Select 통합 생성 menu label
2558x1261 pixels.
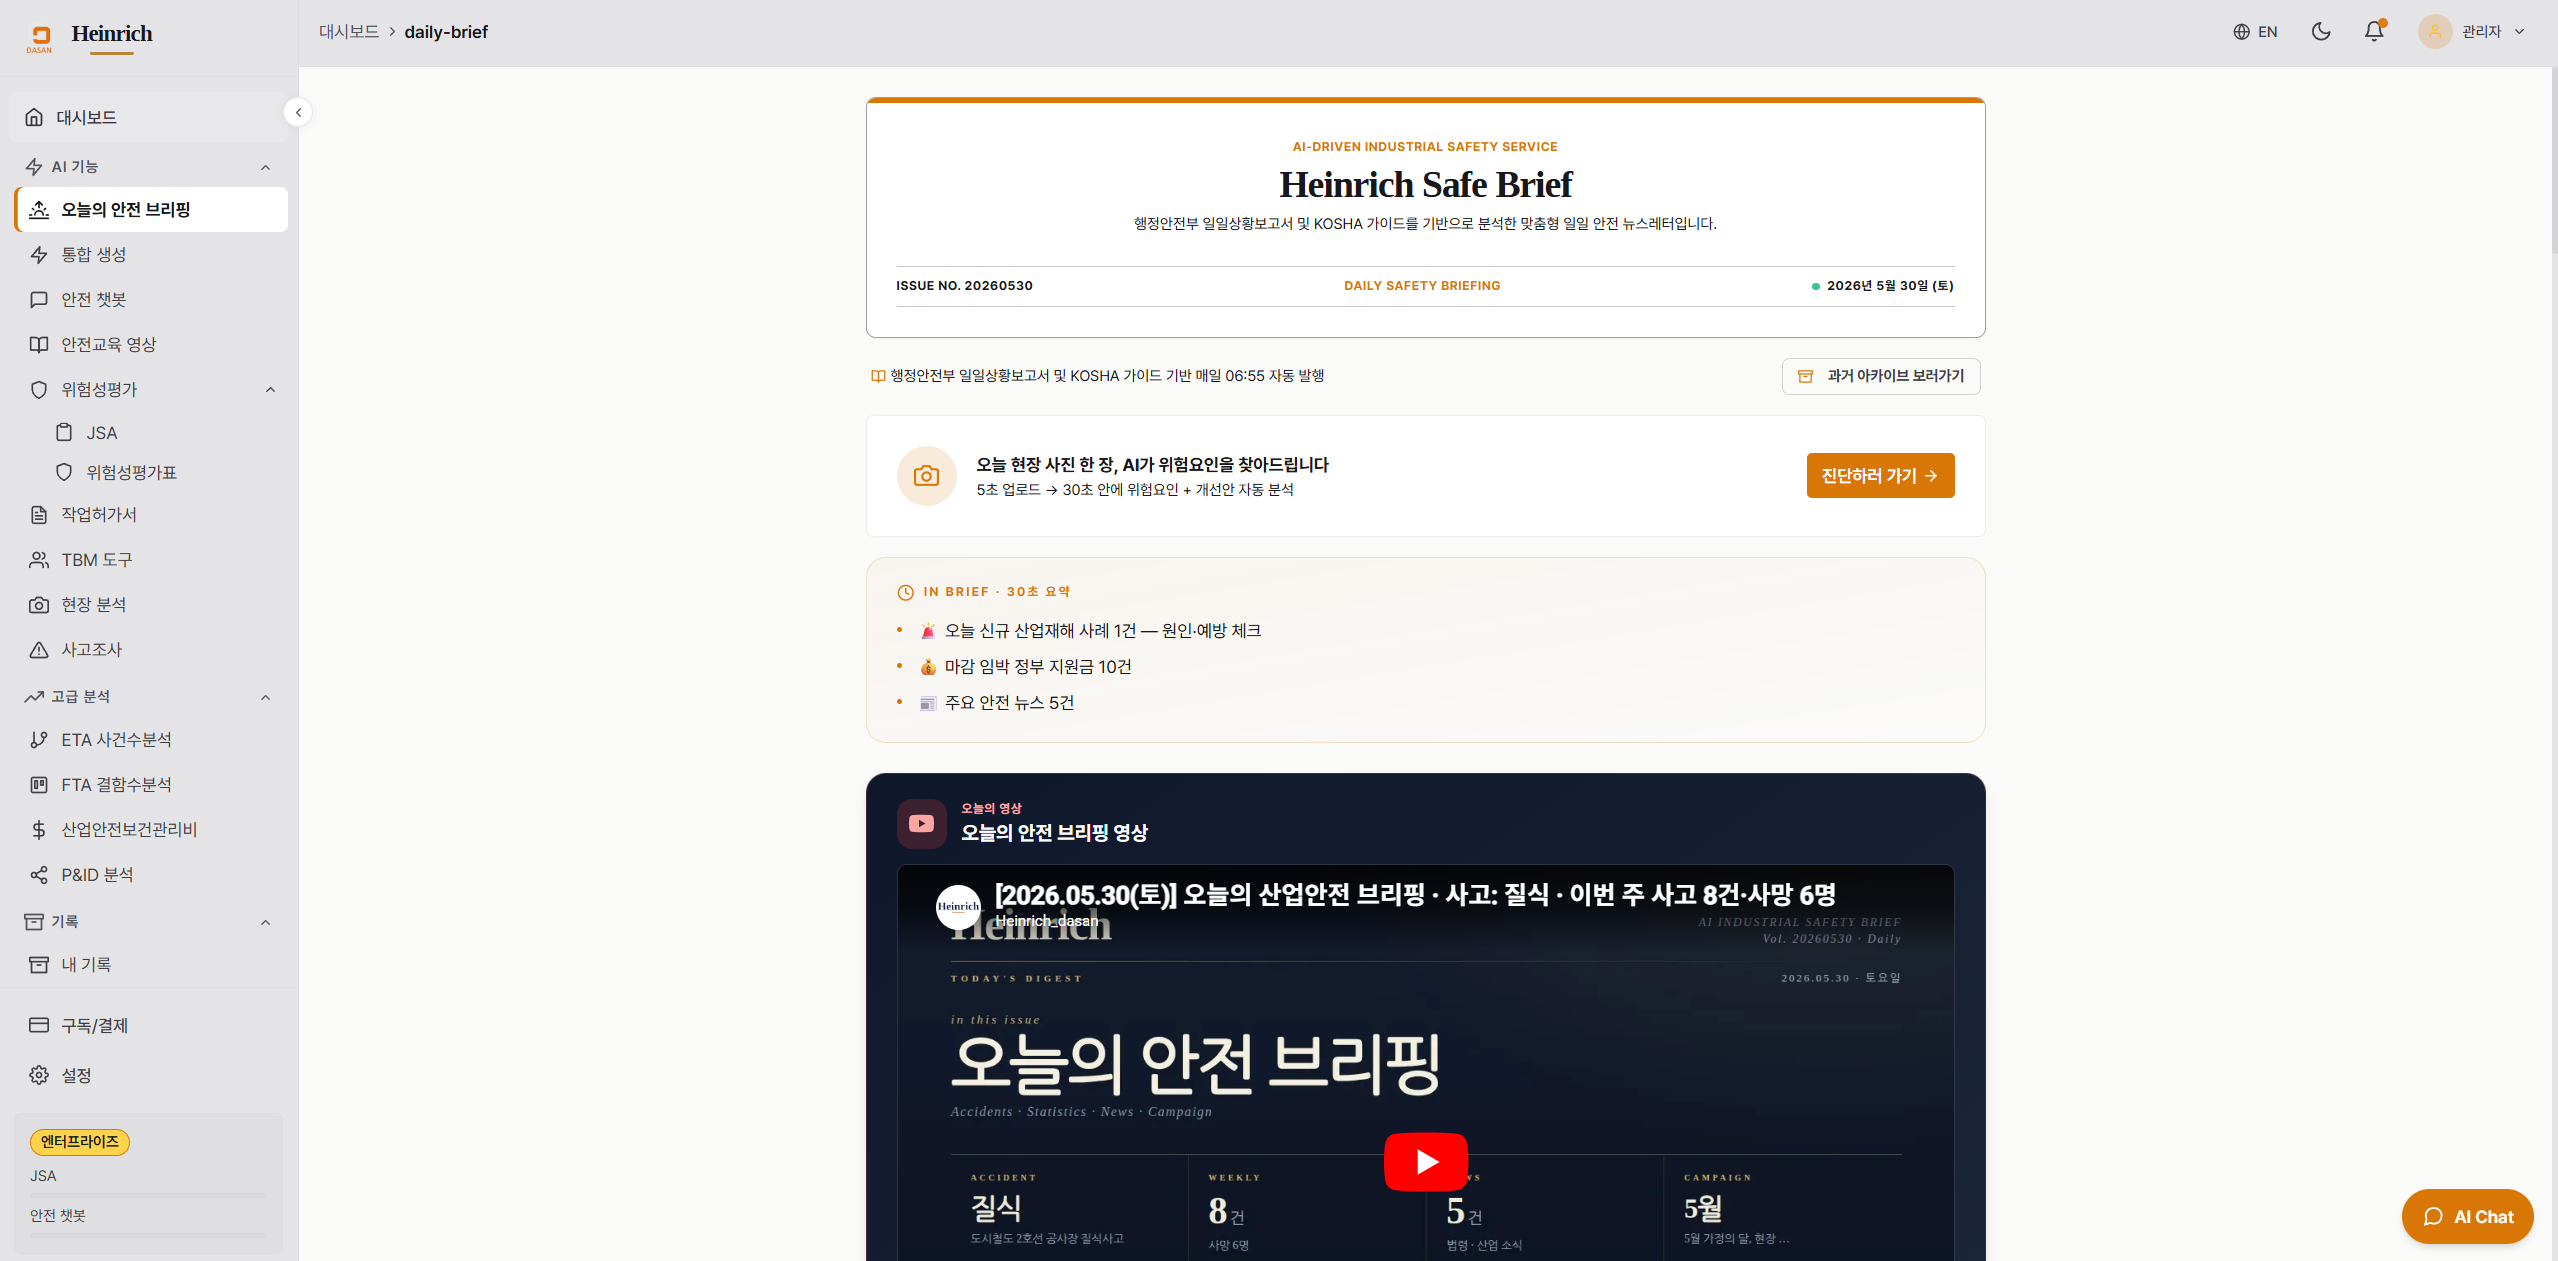[x=94, y=254]
